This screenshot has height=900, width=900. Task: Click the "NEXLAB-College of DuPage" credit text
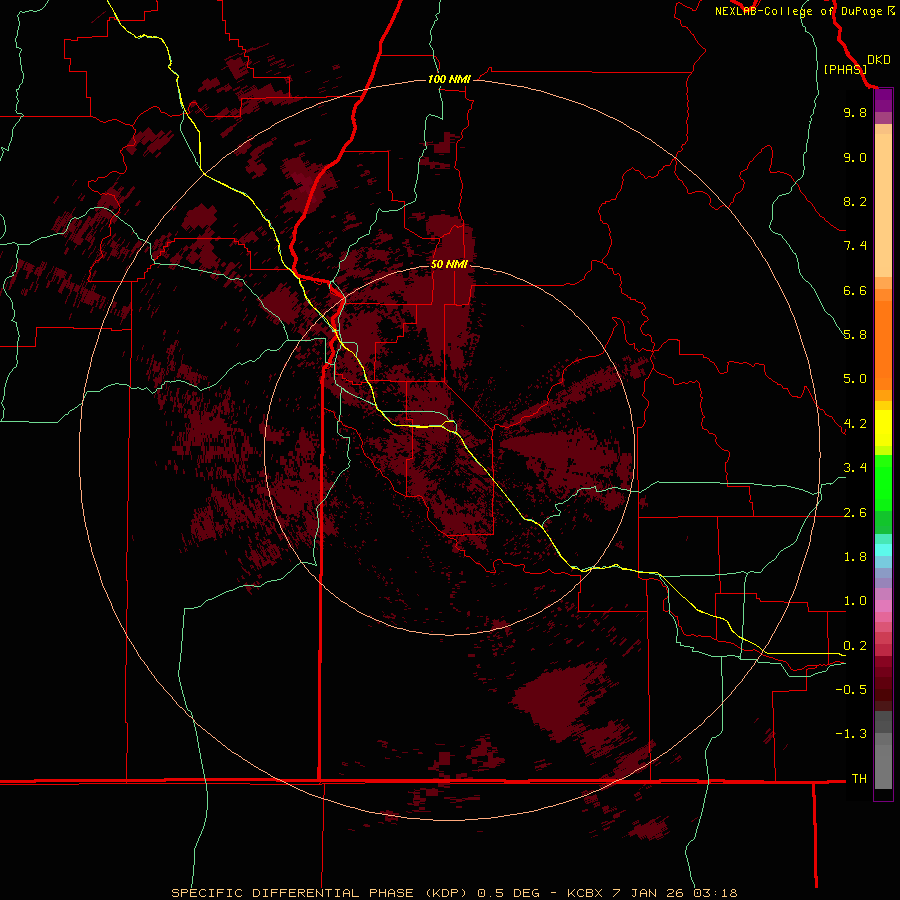coord(798,11)
